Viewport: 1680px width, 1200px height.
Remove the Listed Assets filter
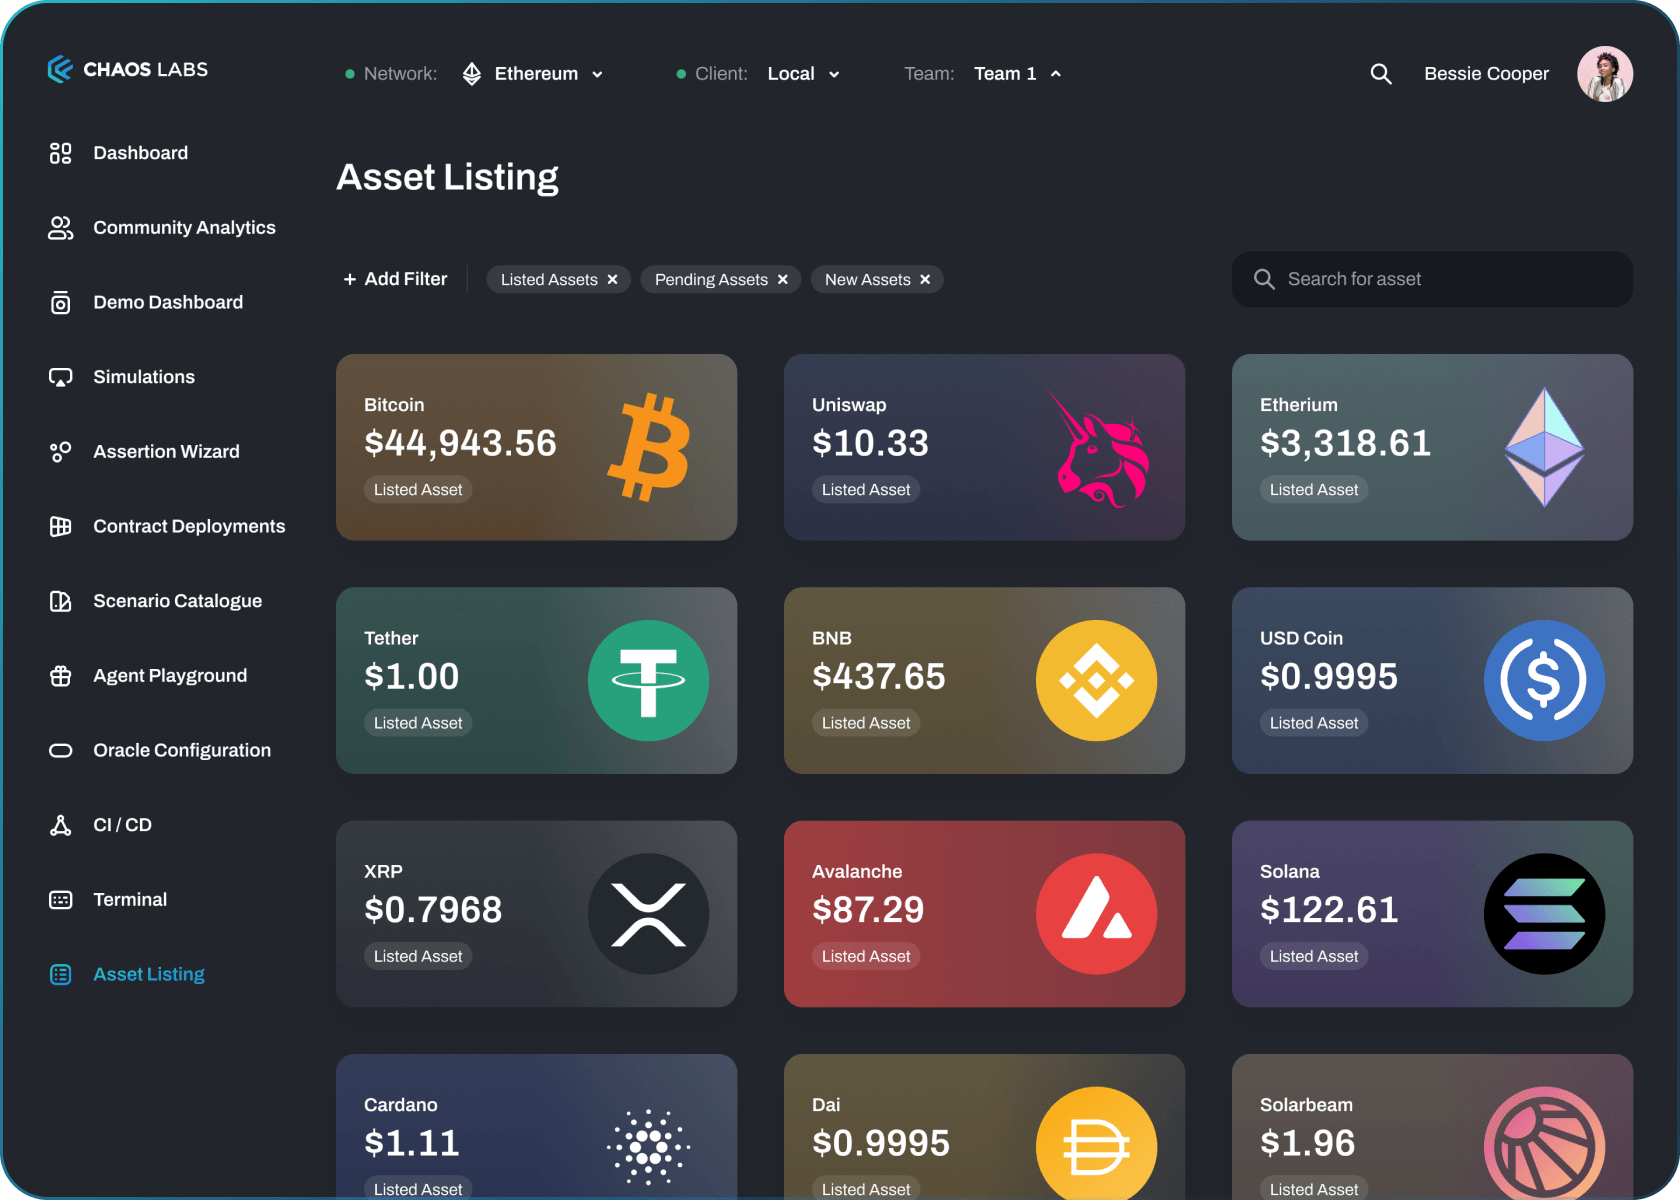[x=613, y=280]
